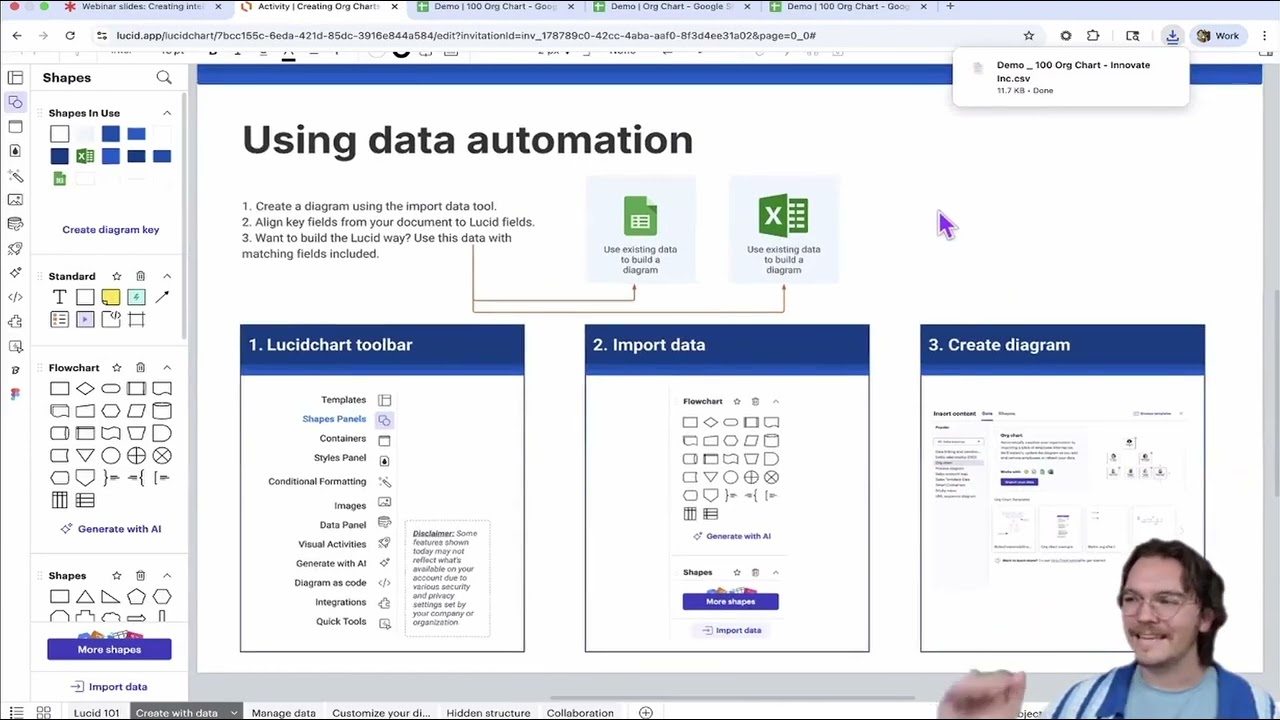The width and height of the screenshot is (1280, 720).
Task: Open the Containers rail icon
Action: click(15, 126)
